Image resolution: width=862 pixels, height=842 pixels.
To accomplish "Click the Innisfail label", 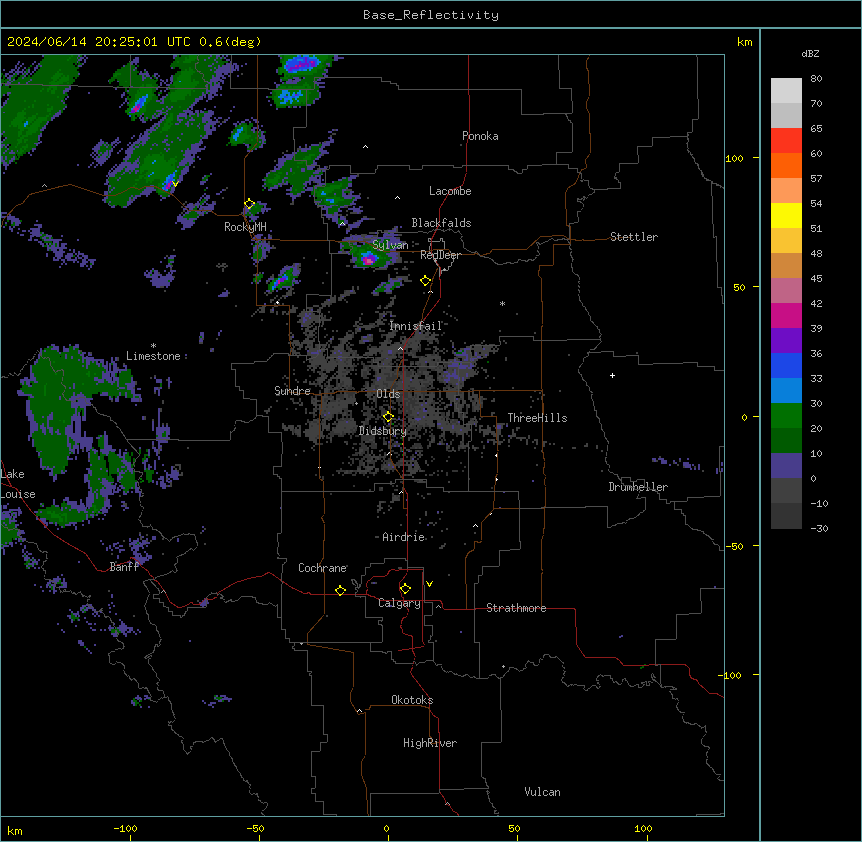I will point(416,326).
